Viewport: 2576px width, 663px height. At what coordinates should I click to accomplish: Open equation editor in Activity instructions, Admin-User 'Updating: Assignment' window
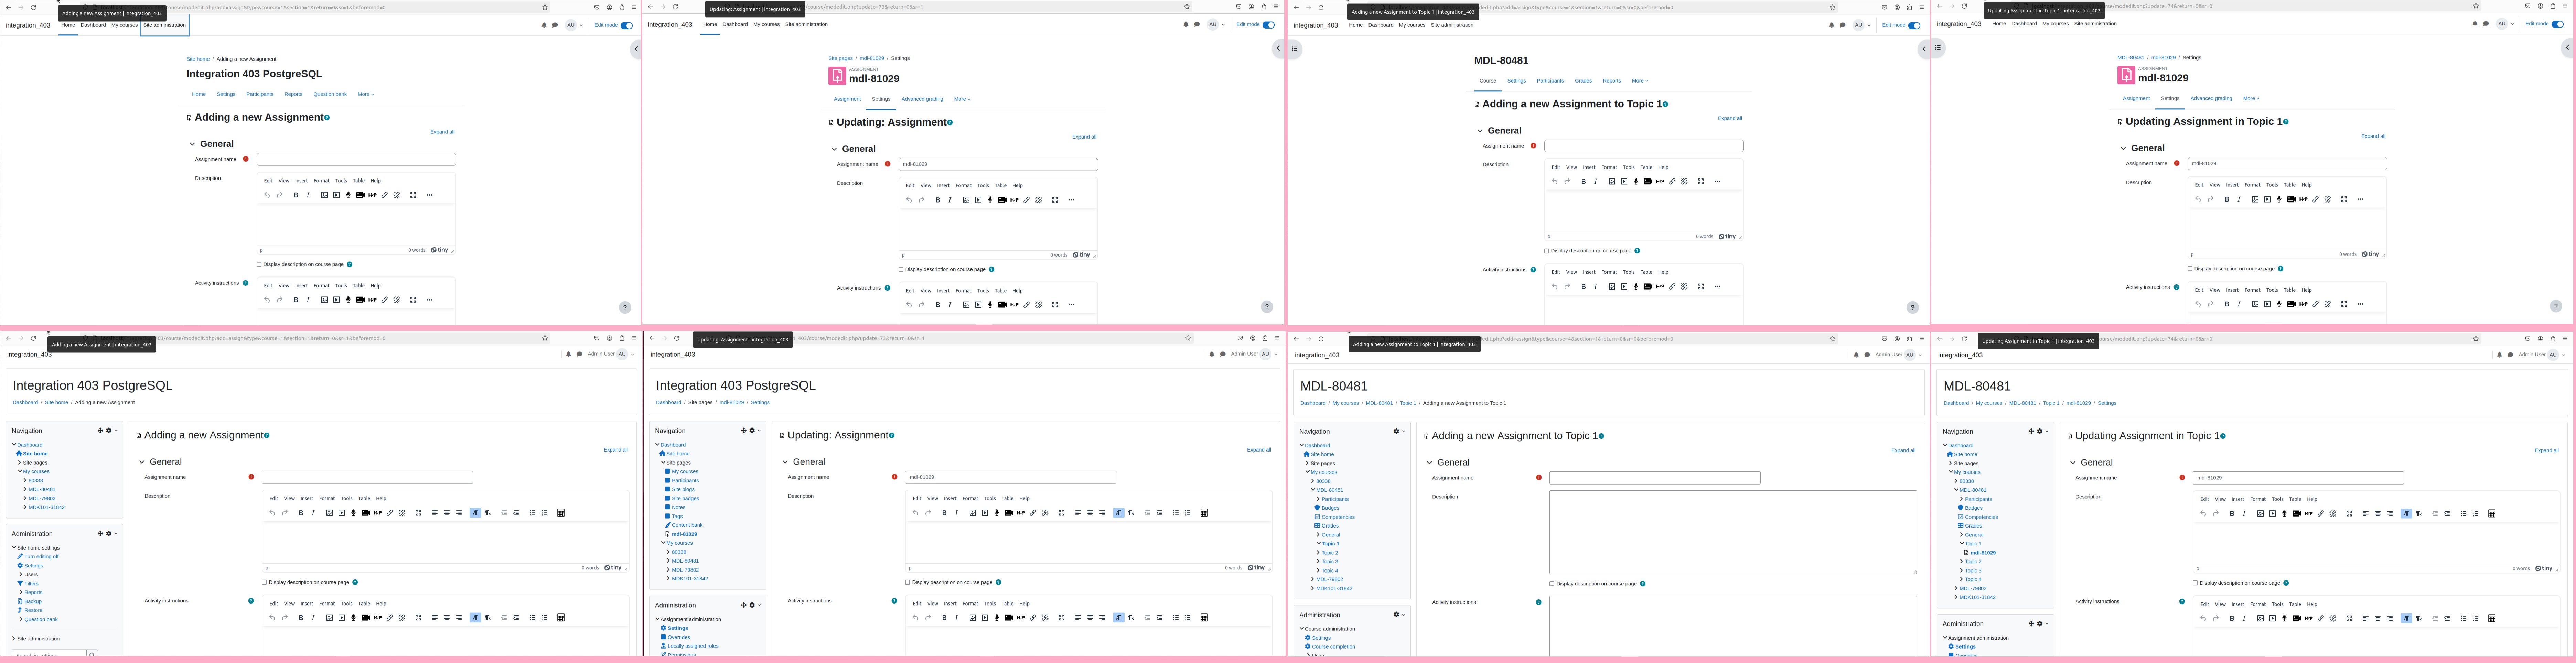1204,618
